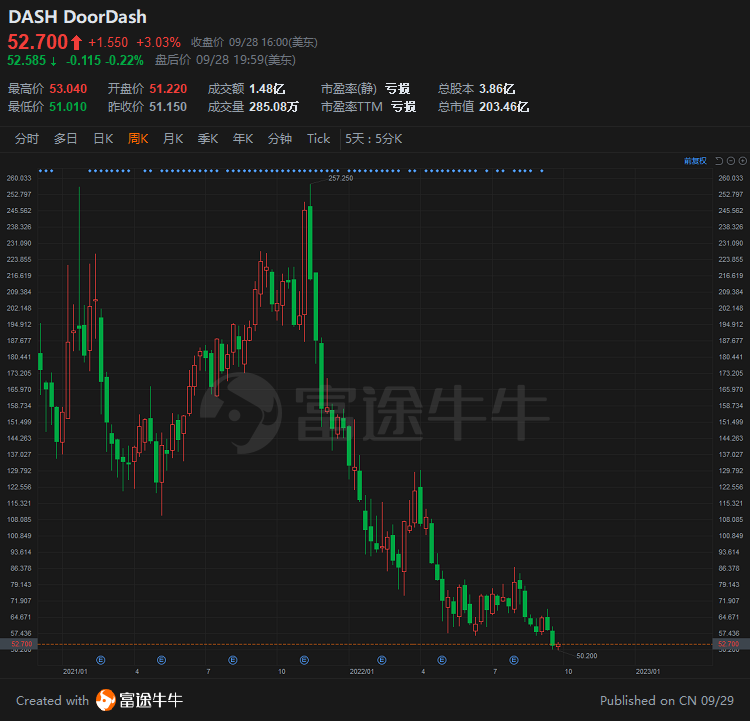Select the 日K daily candlestick tab

point(103,139)
